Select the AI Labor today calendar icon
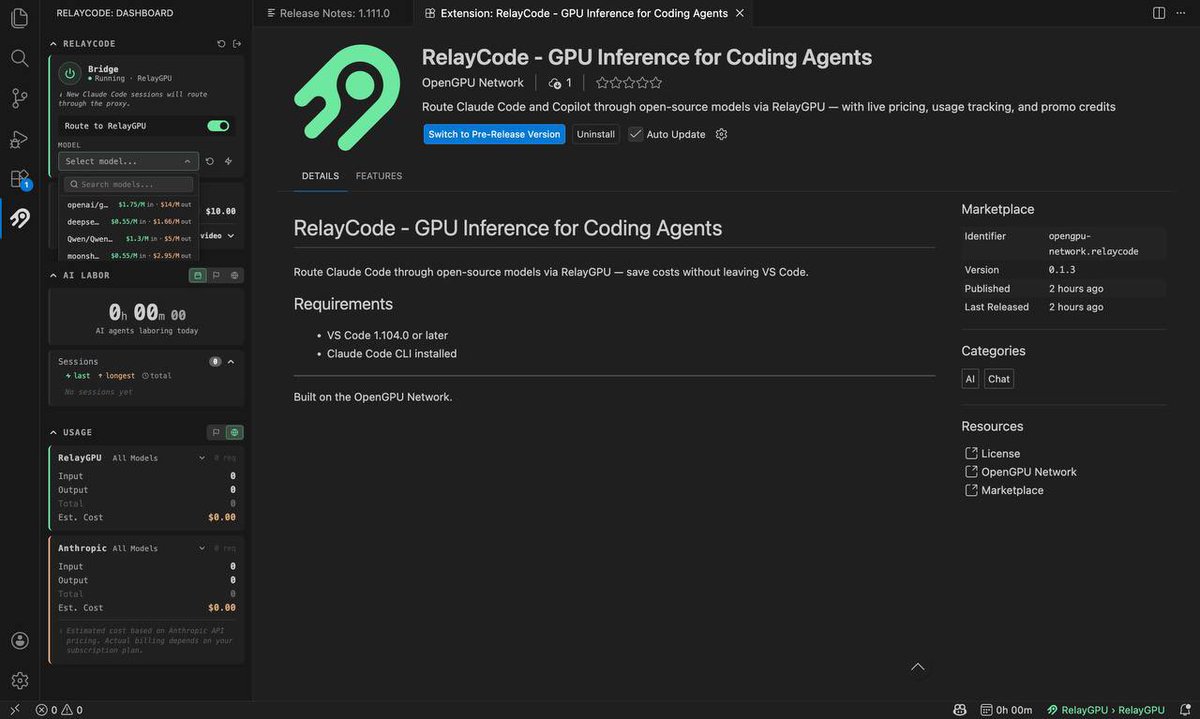Viewport: 1200px width, 719px height. point(198,275)
